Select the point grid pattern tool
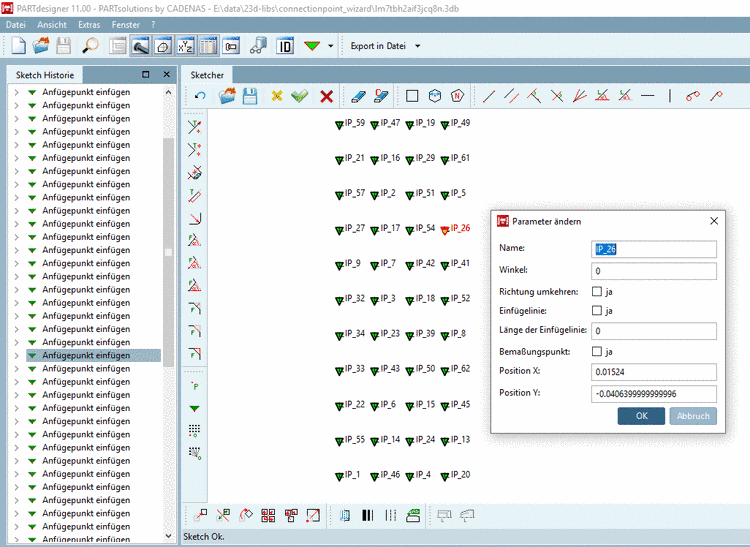Viewport: 750px width, 547px height. pyautogui.click(x=195, y=430)
